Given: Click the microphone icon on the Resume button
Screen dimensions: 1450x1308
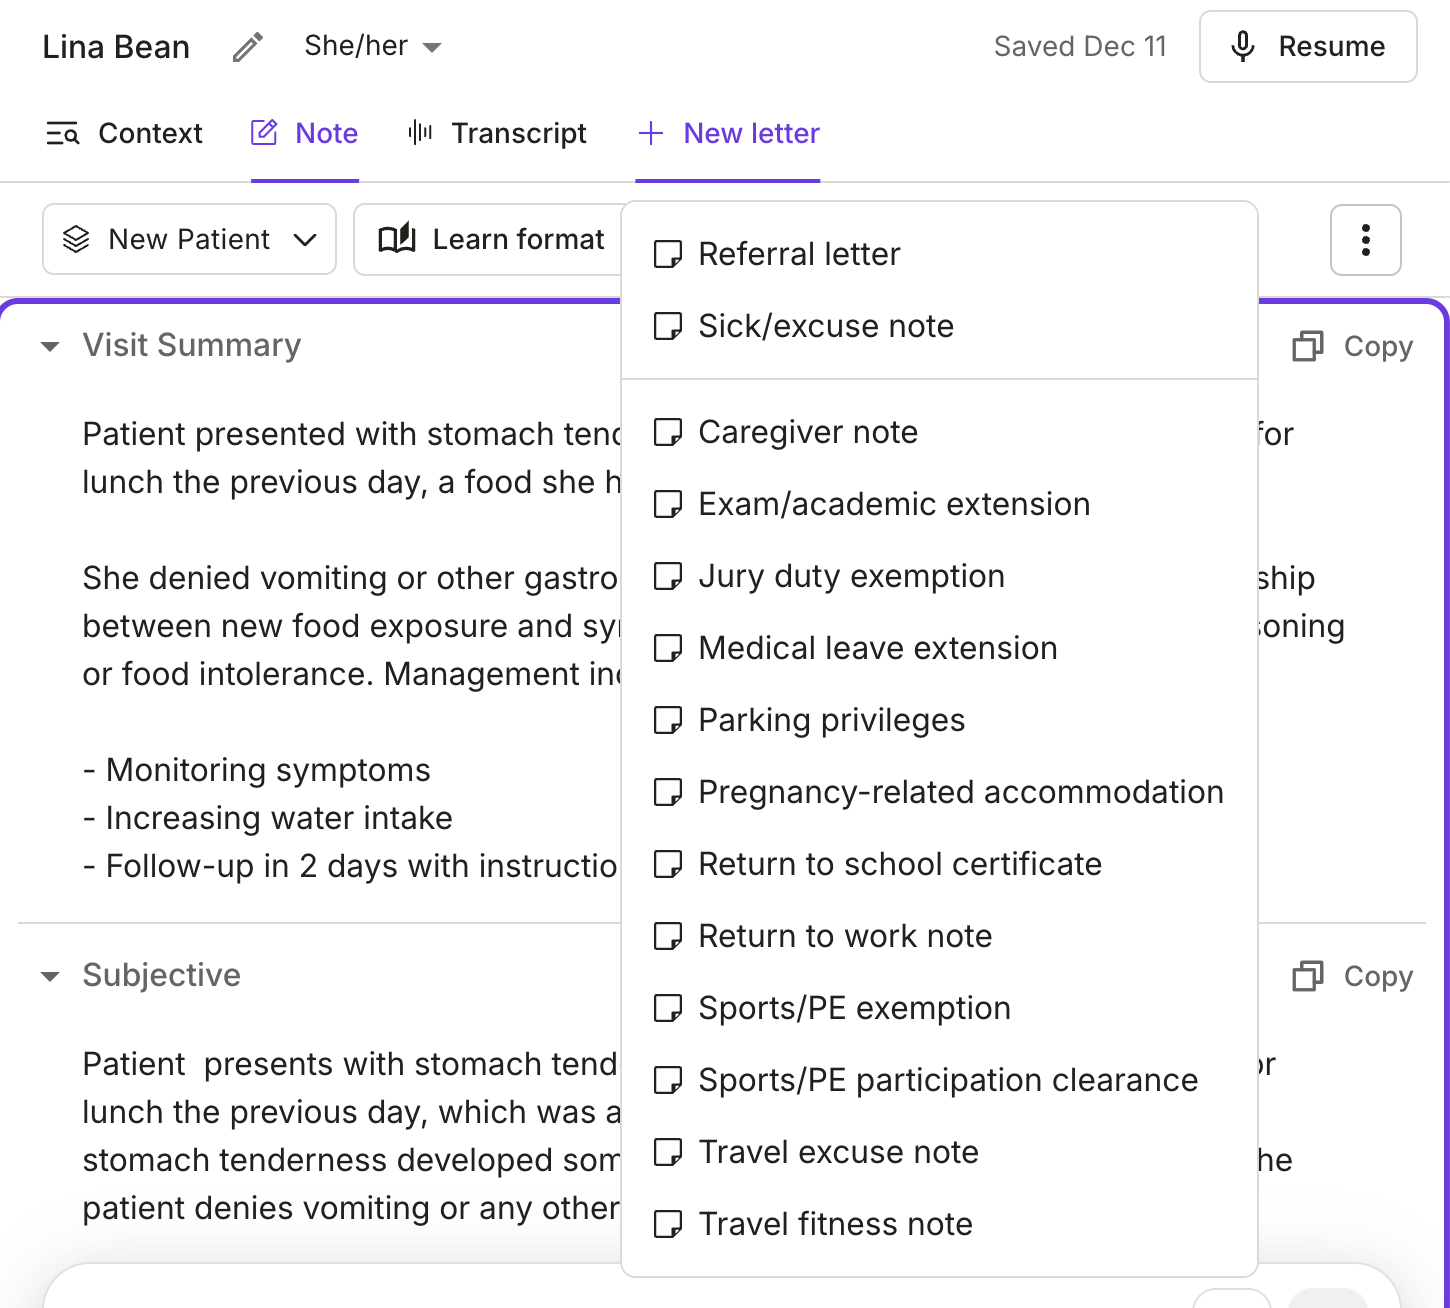Looking at the screenshot, I should pyautogui.click(x=1242, y=46).
